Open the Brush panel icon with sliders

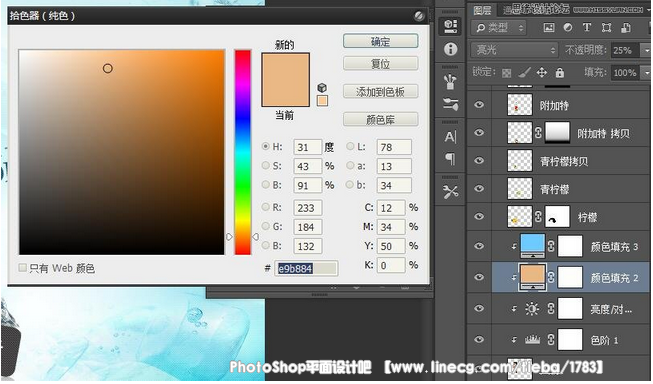(x=450, y=105)
